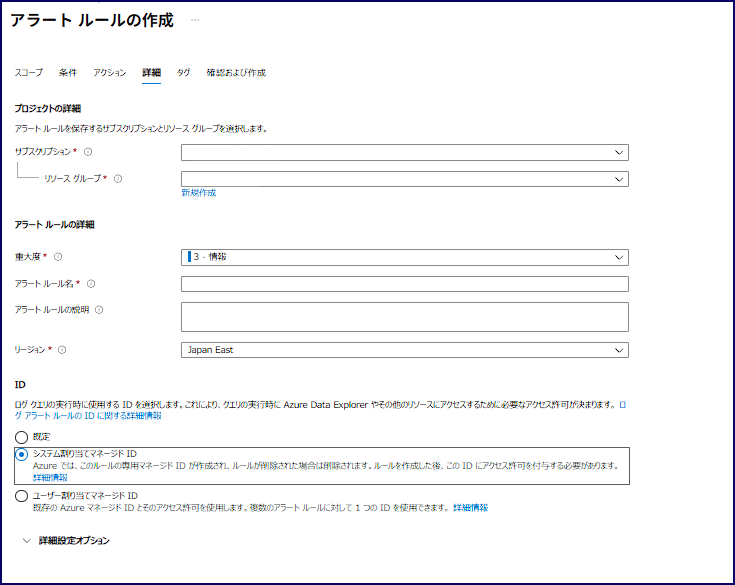
Task: Open the サブスクリプション dropdown
Action: (x=404, y=152)
